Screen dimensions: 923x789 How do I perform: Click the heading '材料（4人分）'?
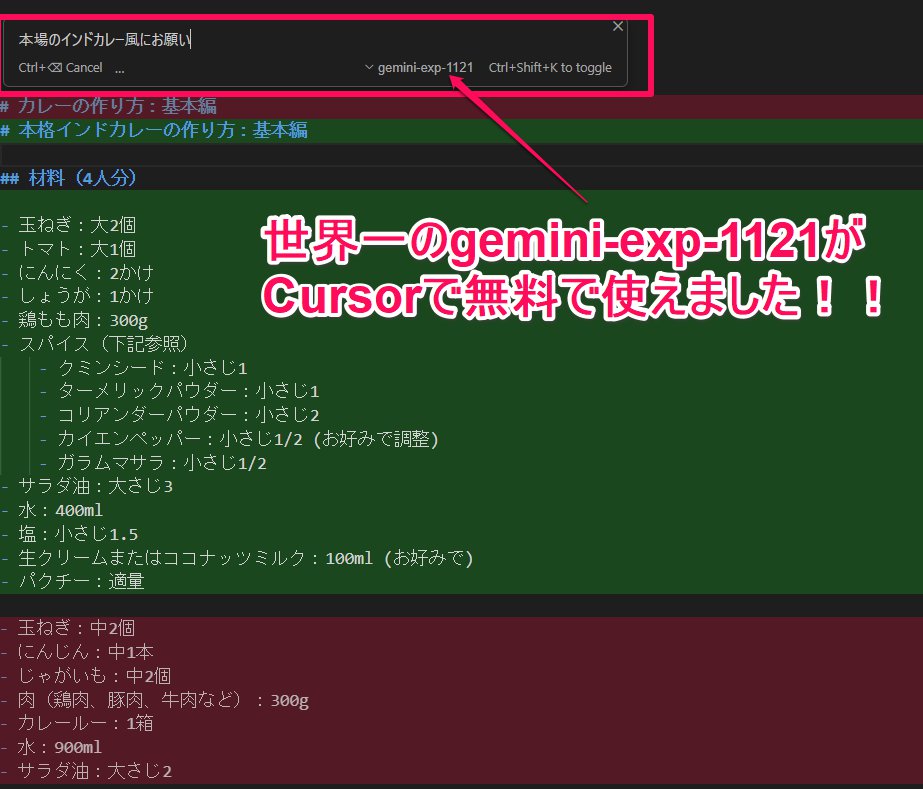tap(82, 177)
